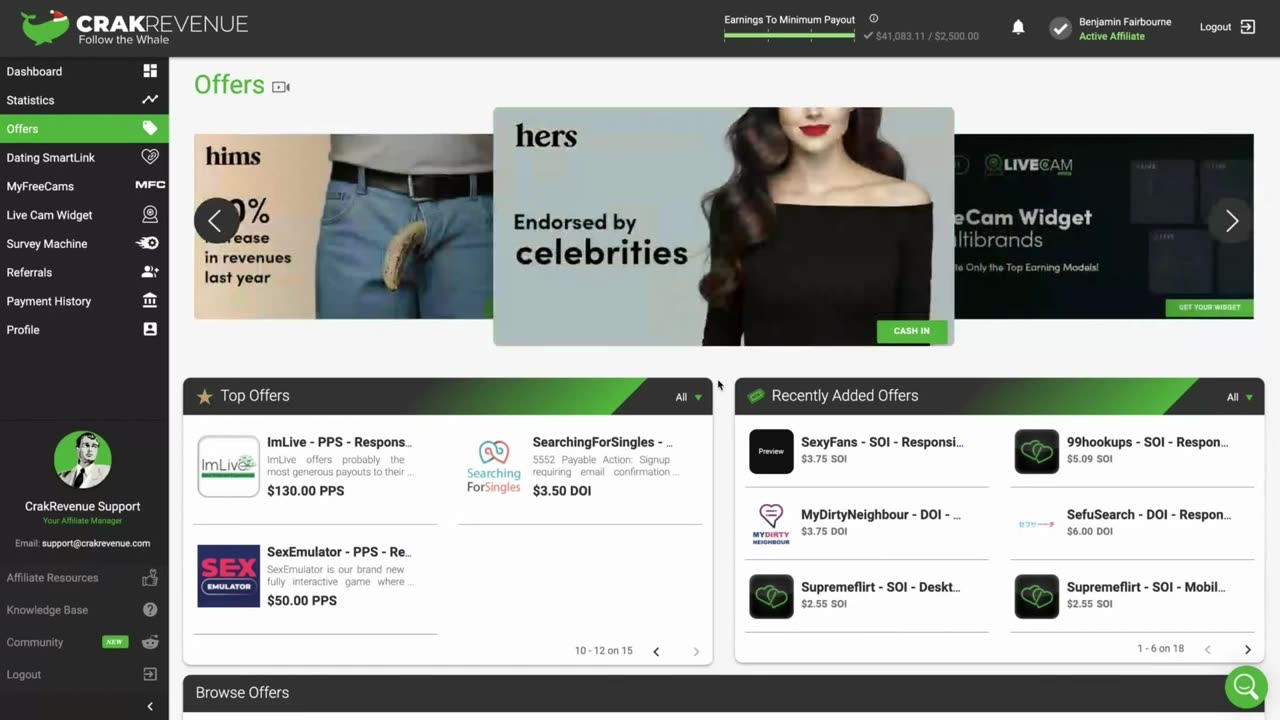Click the Community Reddit icon
The height and width of the screenshot is (720, 1280).
click(x=150, y=642)
